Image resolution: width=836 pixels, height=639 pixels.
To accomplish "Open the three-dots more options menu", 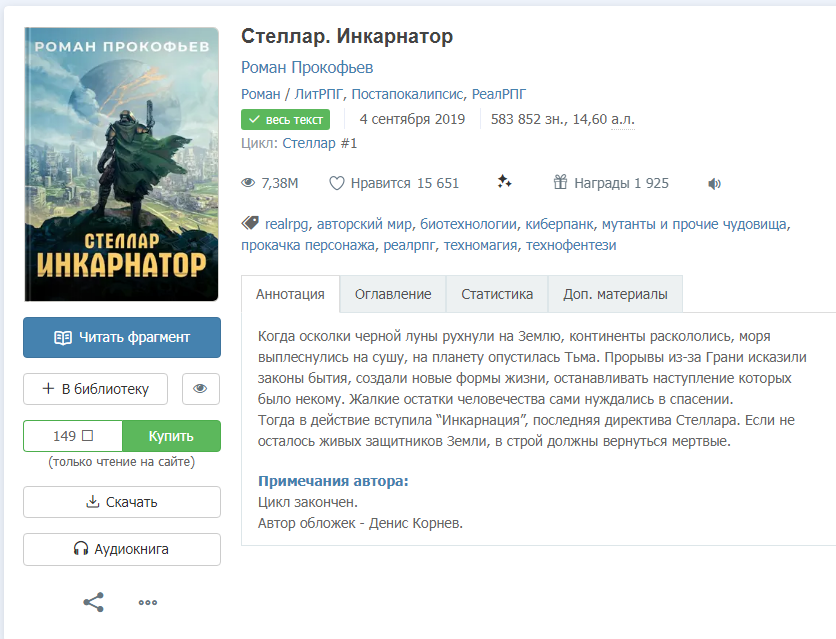I will click(148, 603).
